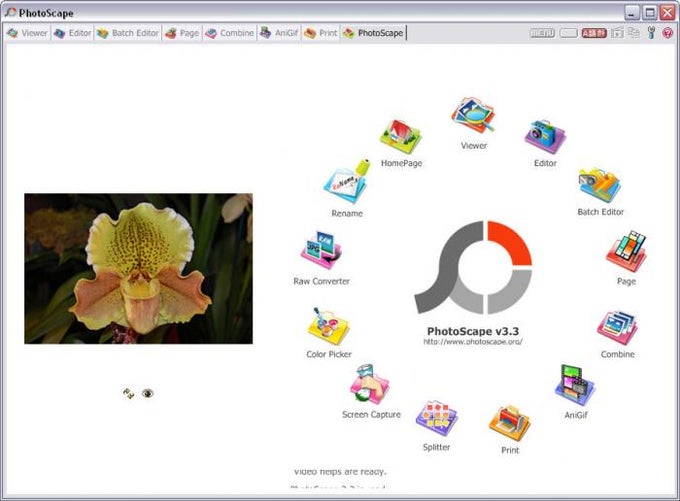The width and height of the screenshot is (680, 501).
Task: Open the Combine icon in circular menu
Action: coord(618,328)
